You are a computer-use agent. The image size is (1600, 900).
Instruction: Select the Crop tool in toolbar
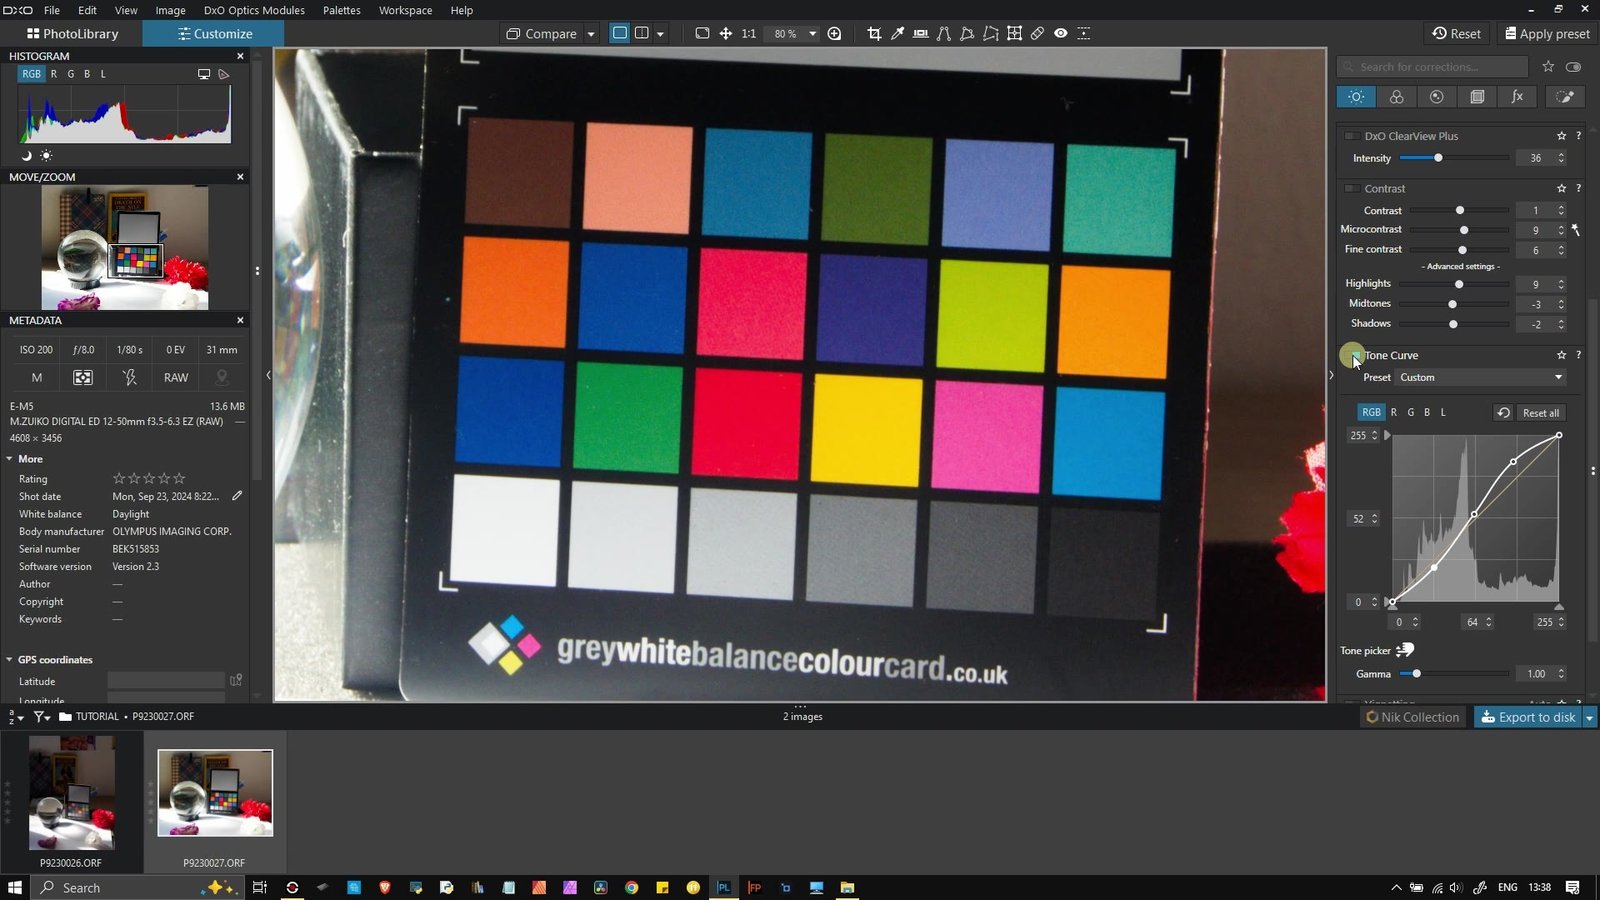click(874, 33)
